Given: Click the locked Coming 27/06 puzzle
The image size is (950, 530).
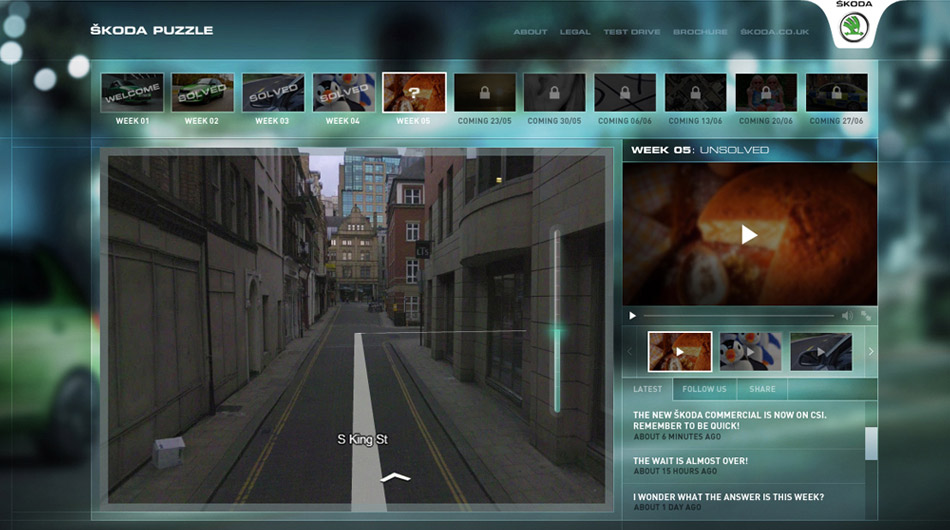Looking at the screenshot, I should 837,93.
